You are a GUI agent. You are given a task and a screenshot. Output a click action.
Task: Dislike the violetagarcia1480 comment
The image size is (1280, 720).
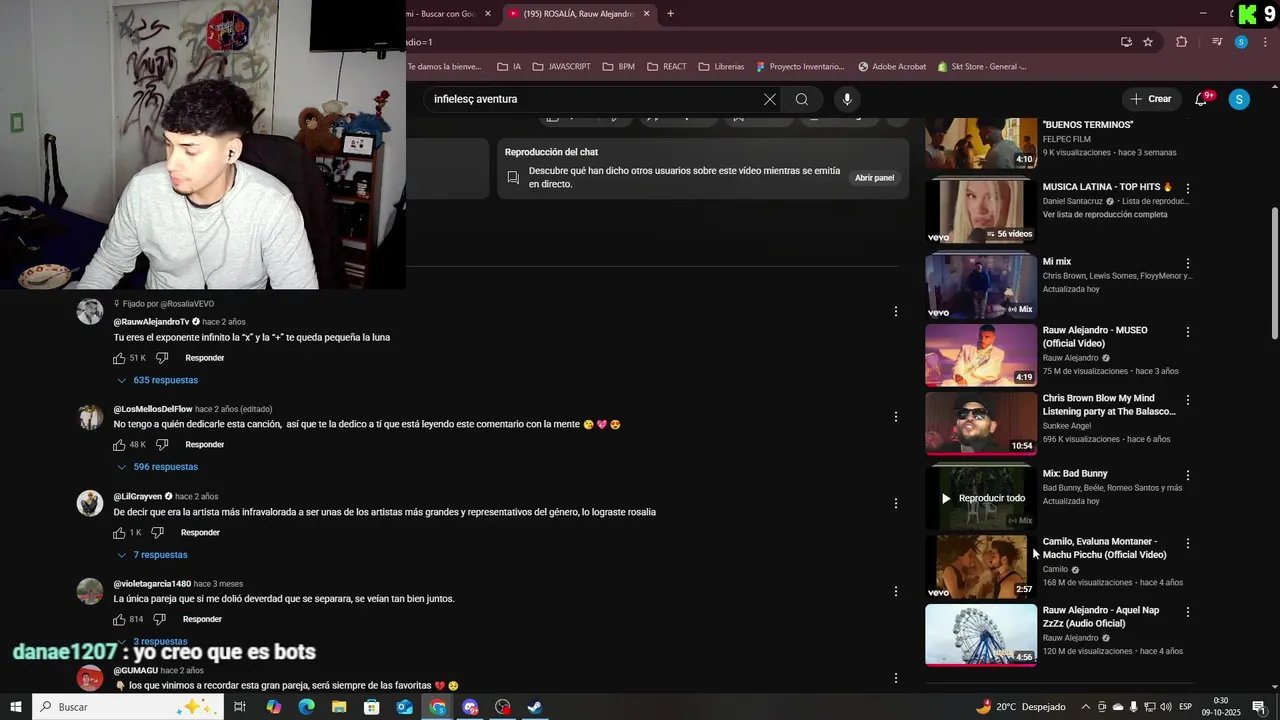coord(159,620)
